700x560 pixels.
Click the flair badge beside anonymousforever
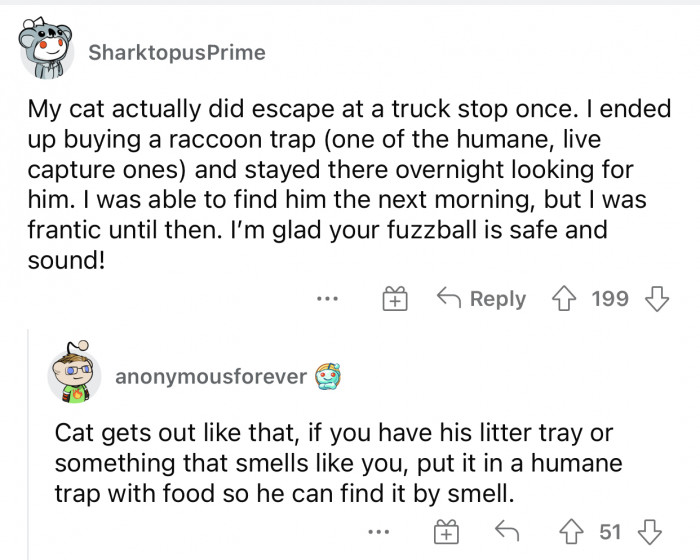[x=330, y=377]
